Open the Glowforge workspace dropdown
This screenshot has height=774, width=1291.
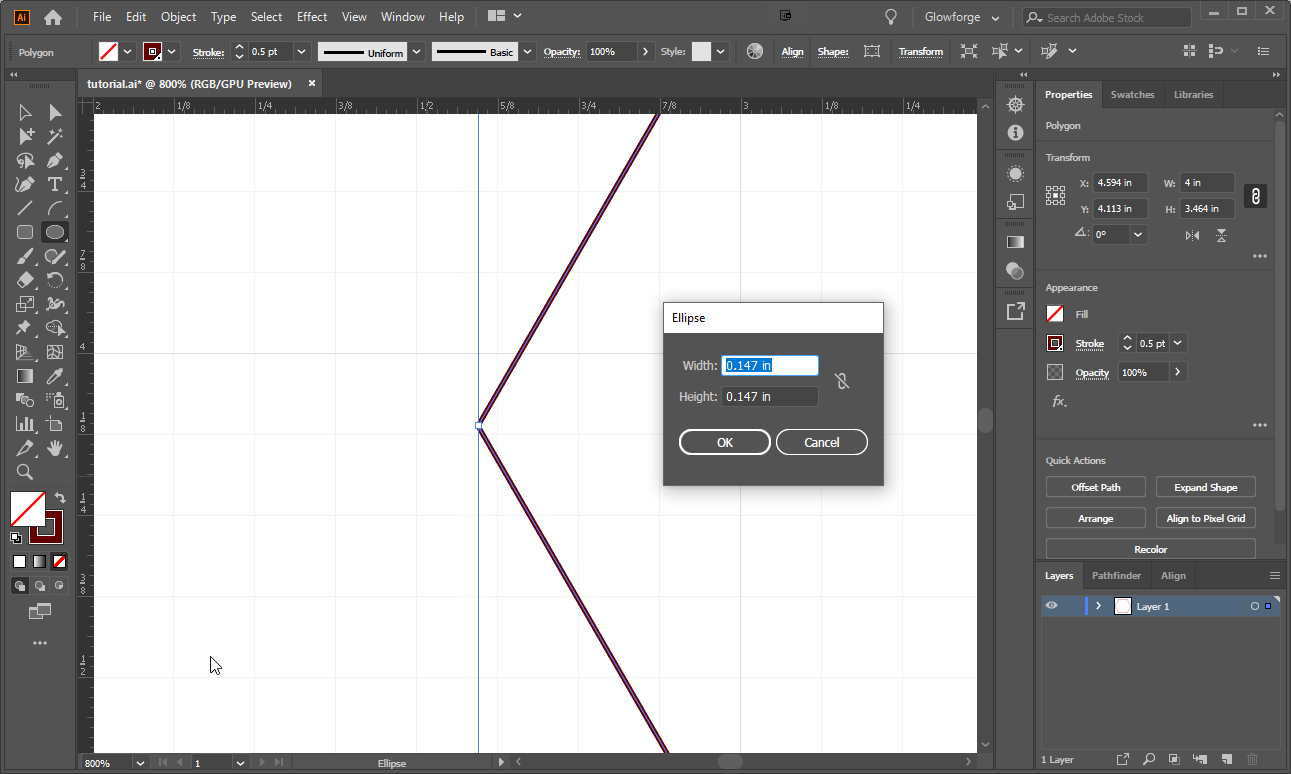pos(960,18)
